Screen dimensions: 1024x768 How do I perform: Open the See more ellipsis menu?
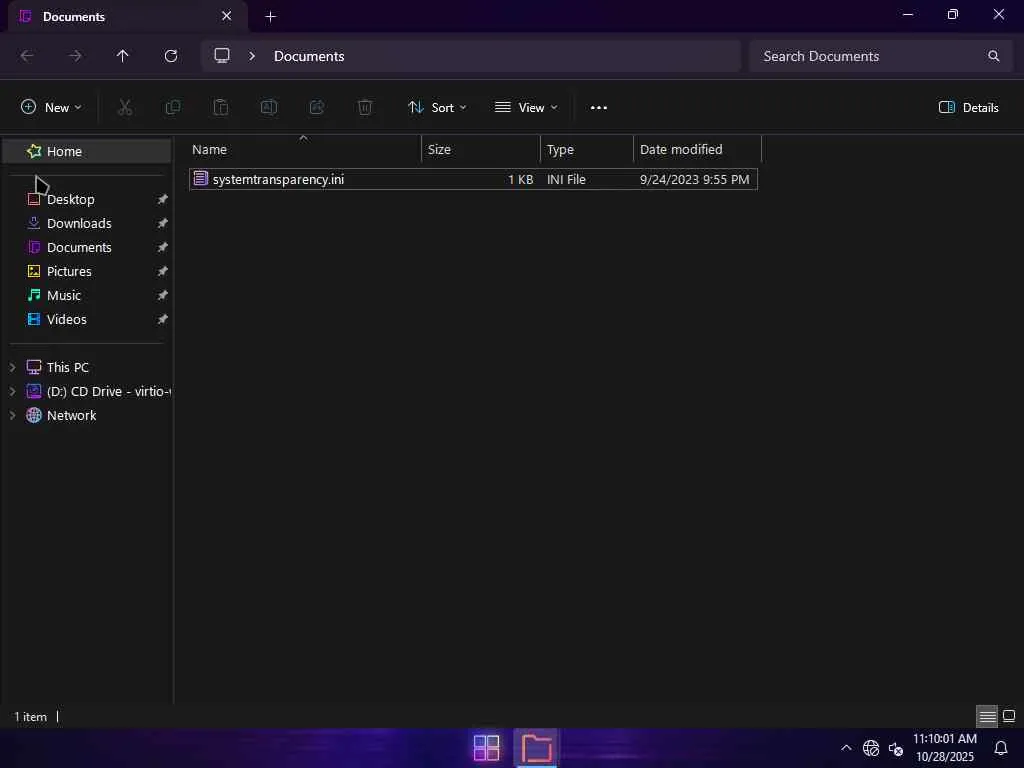(598, 108)
